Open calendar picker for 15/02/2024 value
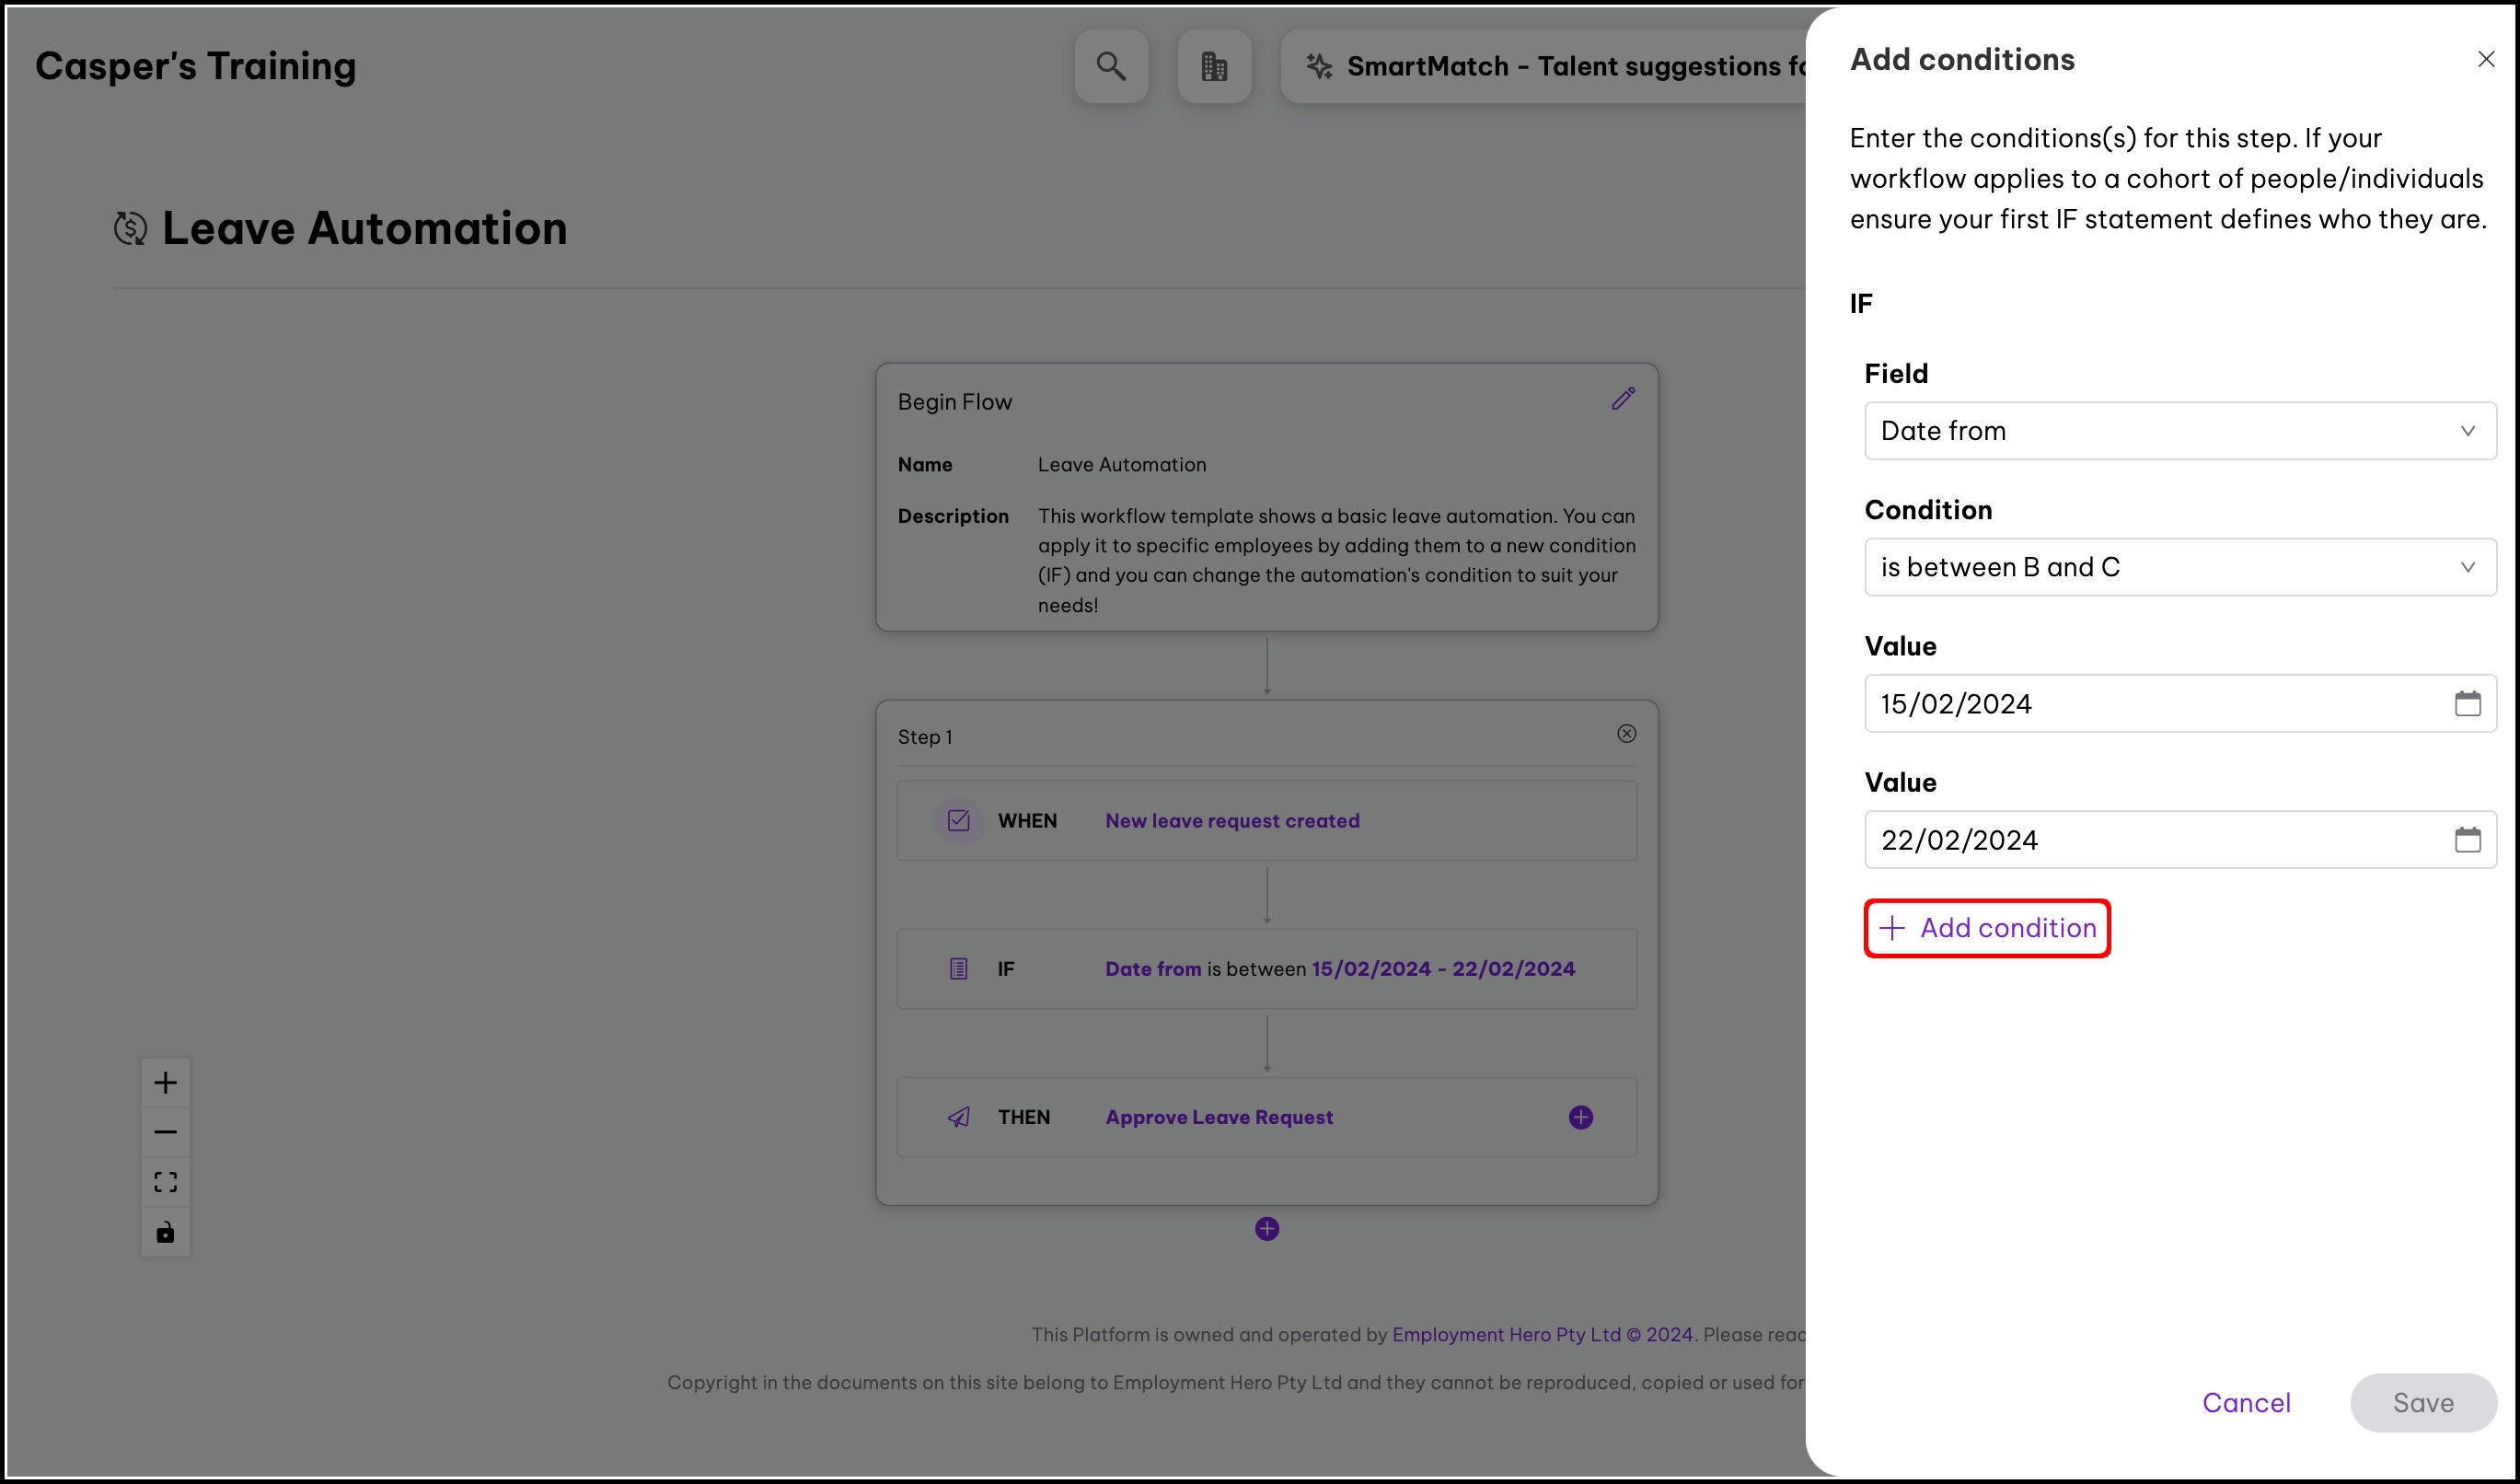This screenshot has height=1484, width=2520. (x=2467, y=704)
